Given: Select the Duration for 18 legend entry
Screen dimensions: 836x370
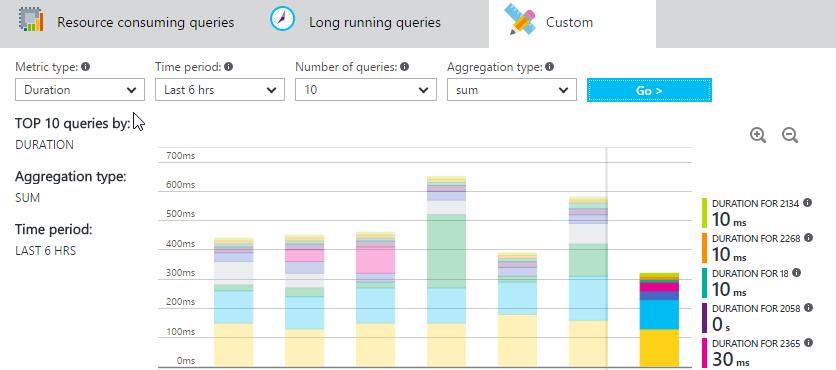Looking at the screenshot, I should (752, 283).
